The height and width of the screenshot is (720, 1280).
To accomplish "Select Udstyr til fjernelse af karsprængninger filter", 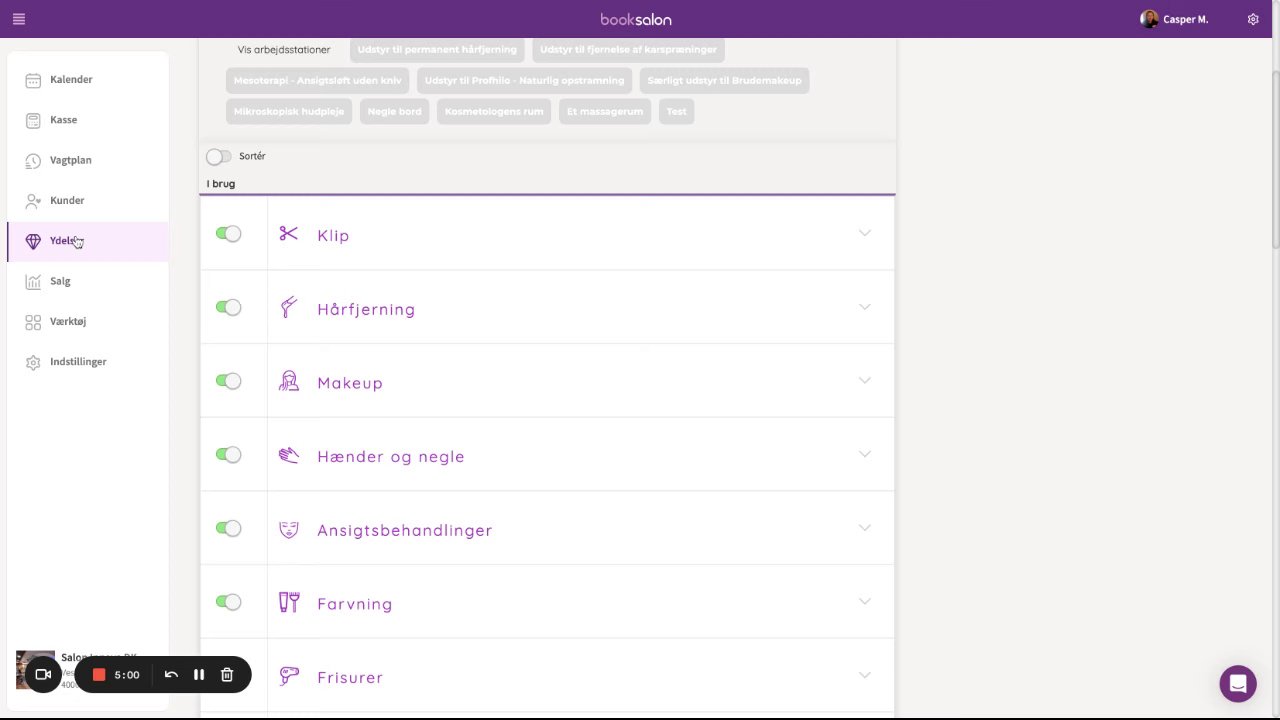I will coord(628,49).
